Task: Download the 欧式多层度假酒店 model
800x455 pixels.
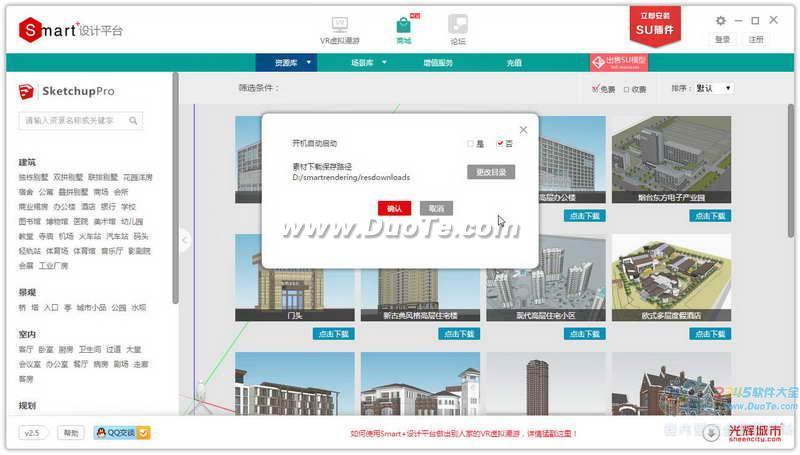Action: pos(710,334)
